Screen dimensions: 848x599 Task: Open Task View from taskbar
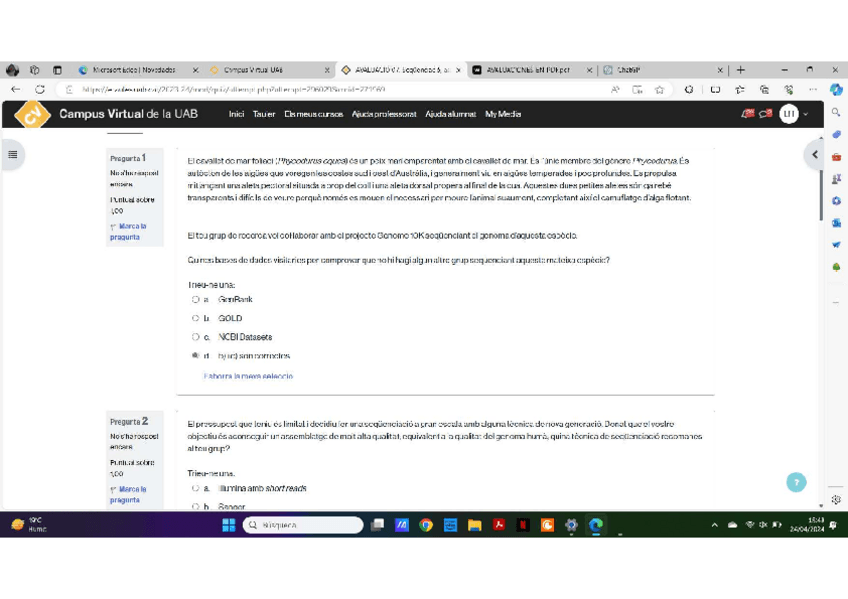click(x=377, y=525)
